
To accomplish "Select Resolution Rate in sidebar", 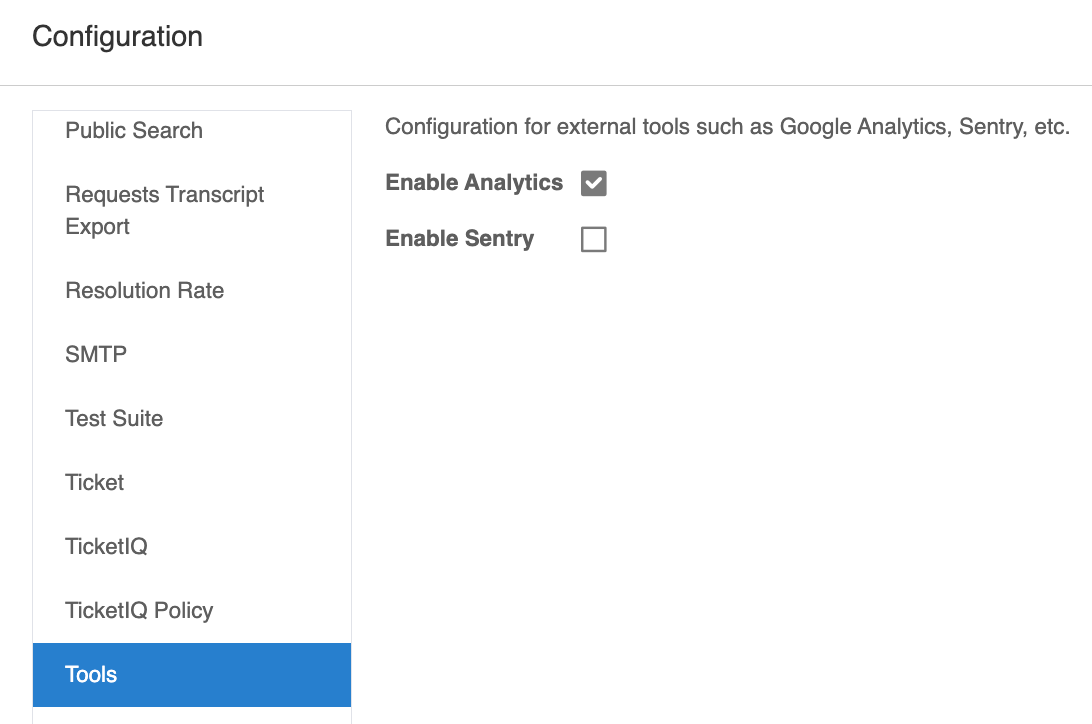I will (192, 290).
